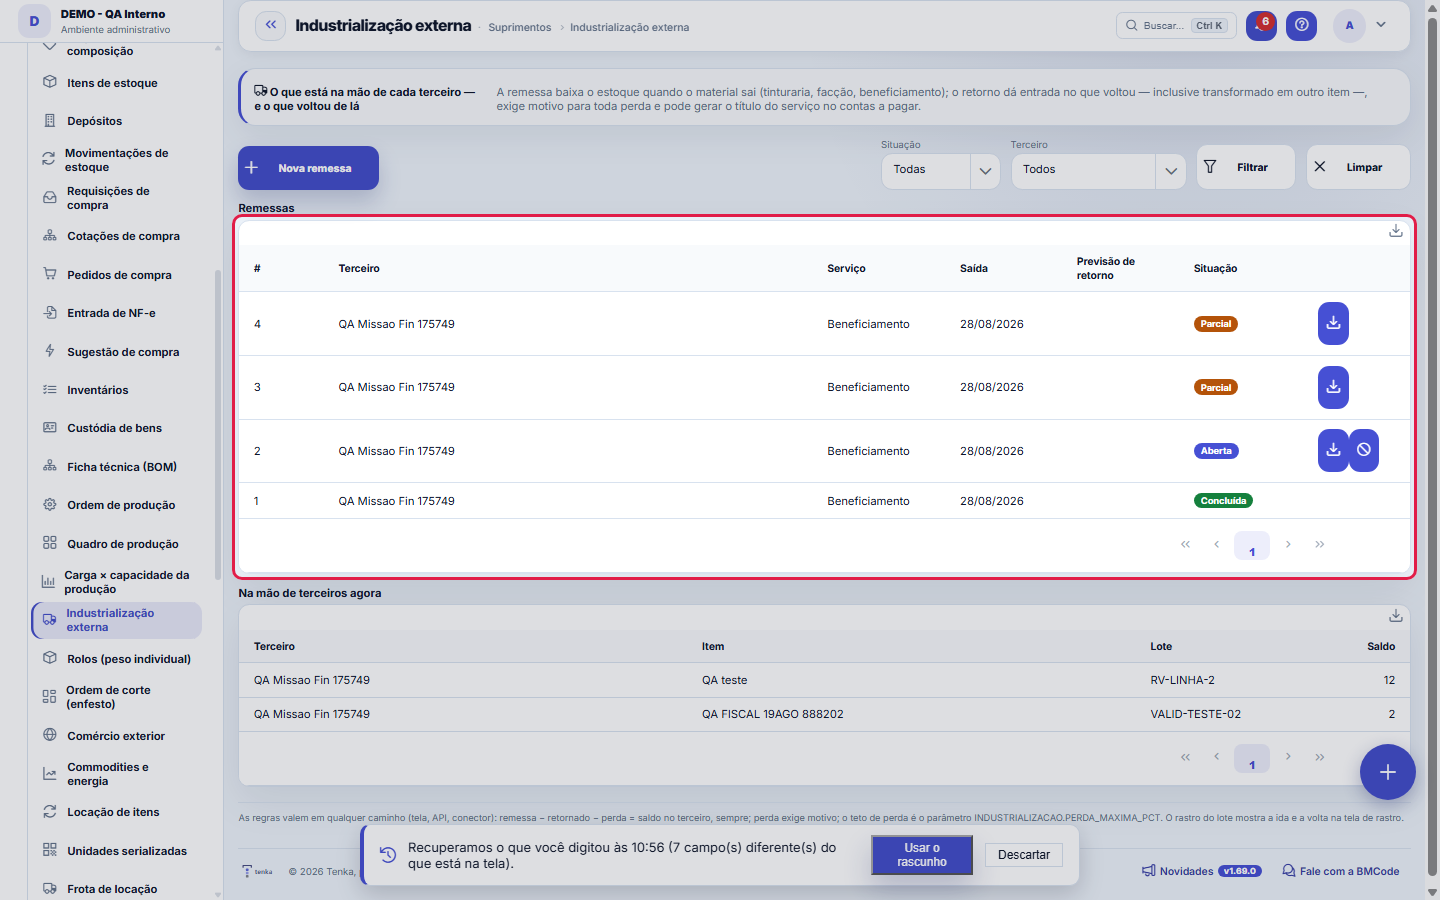Open the notifications bell with badge
The height and width of the screenshot is (900, 1440).
1261,26
